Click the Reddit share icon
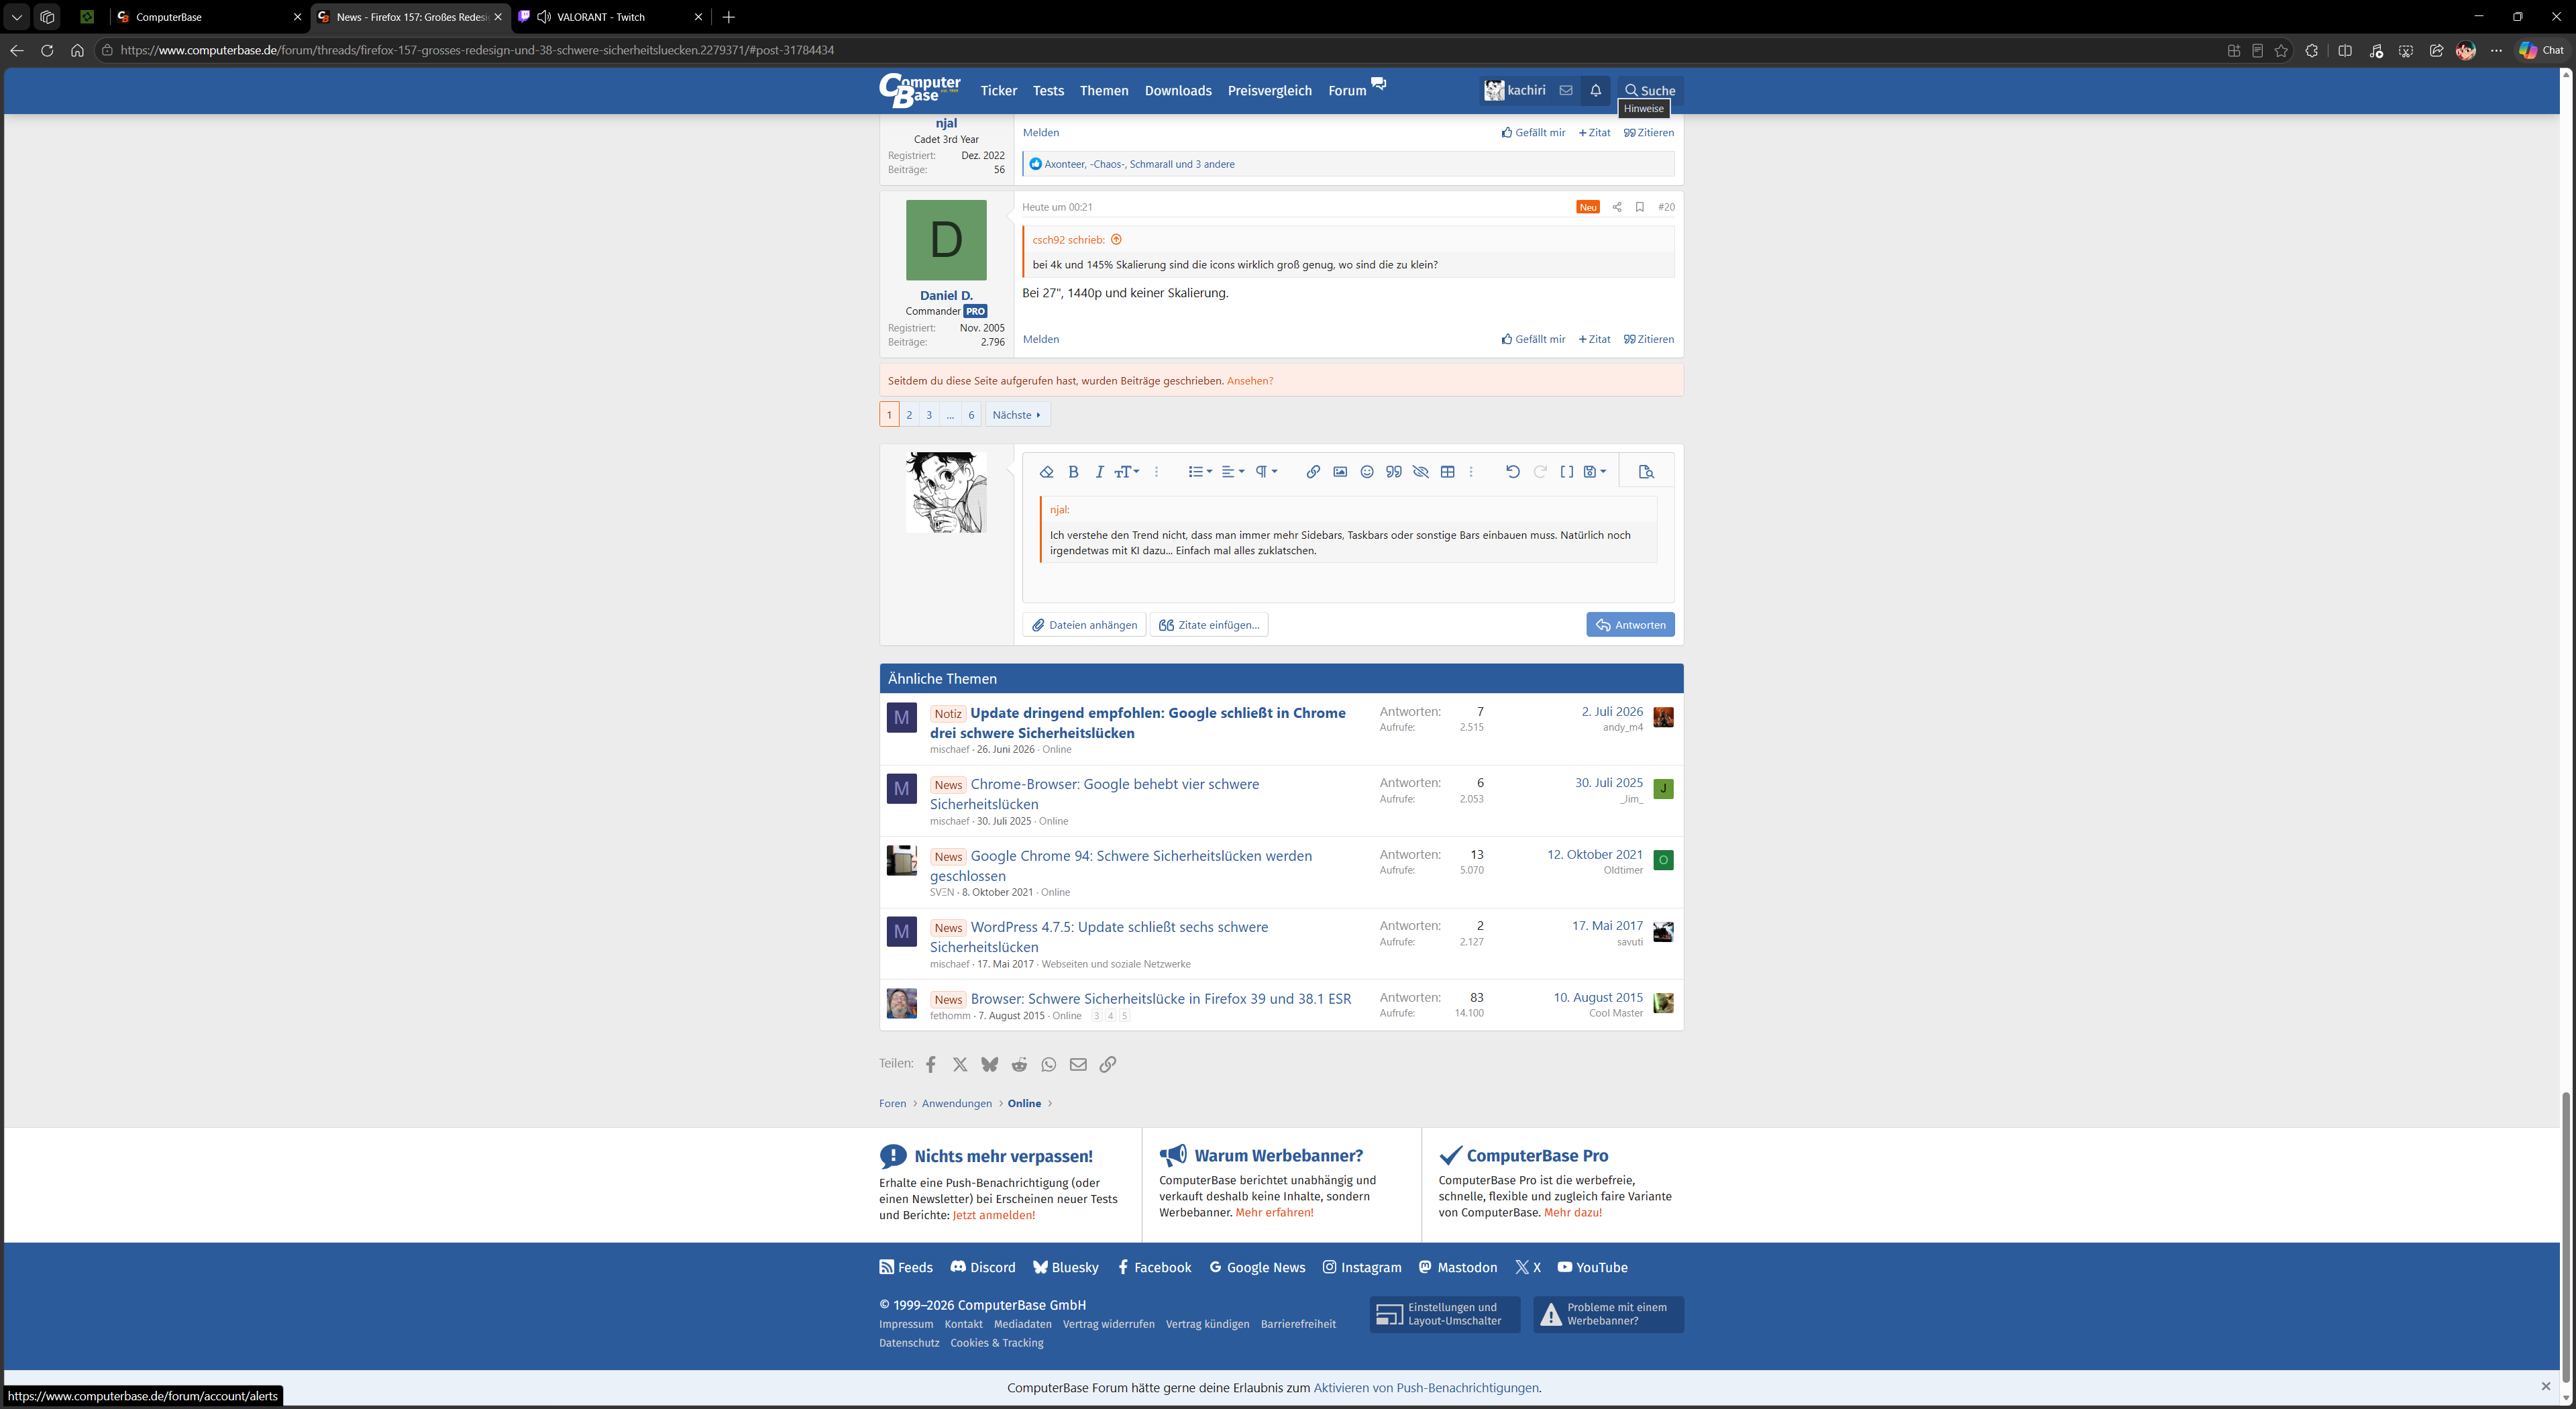The height and width of the screenshot is (1409, 2576). pyautogui.click(x=1019, y=1065)
